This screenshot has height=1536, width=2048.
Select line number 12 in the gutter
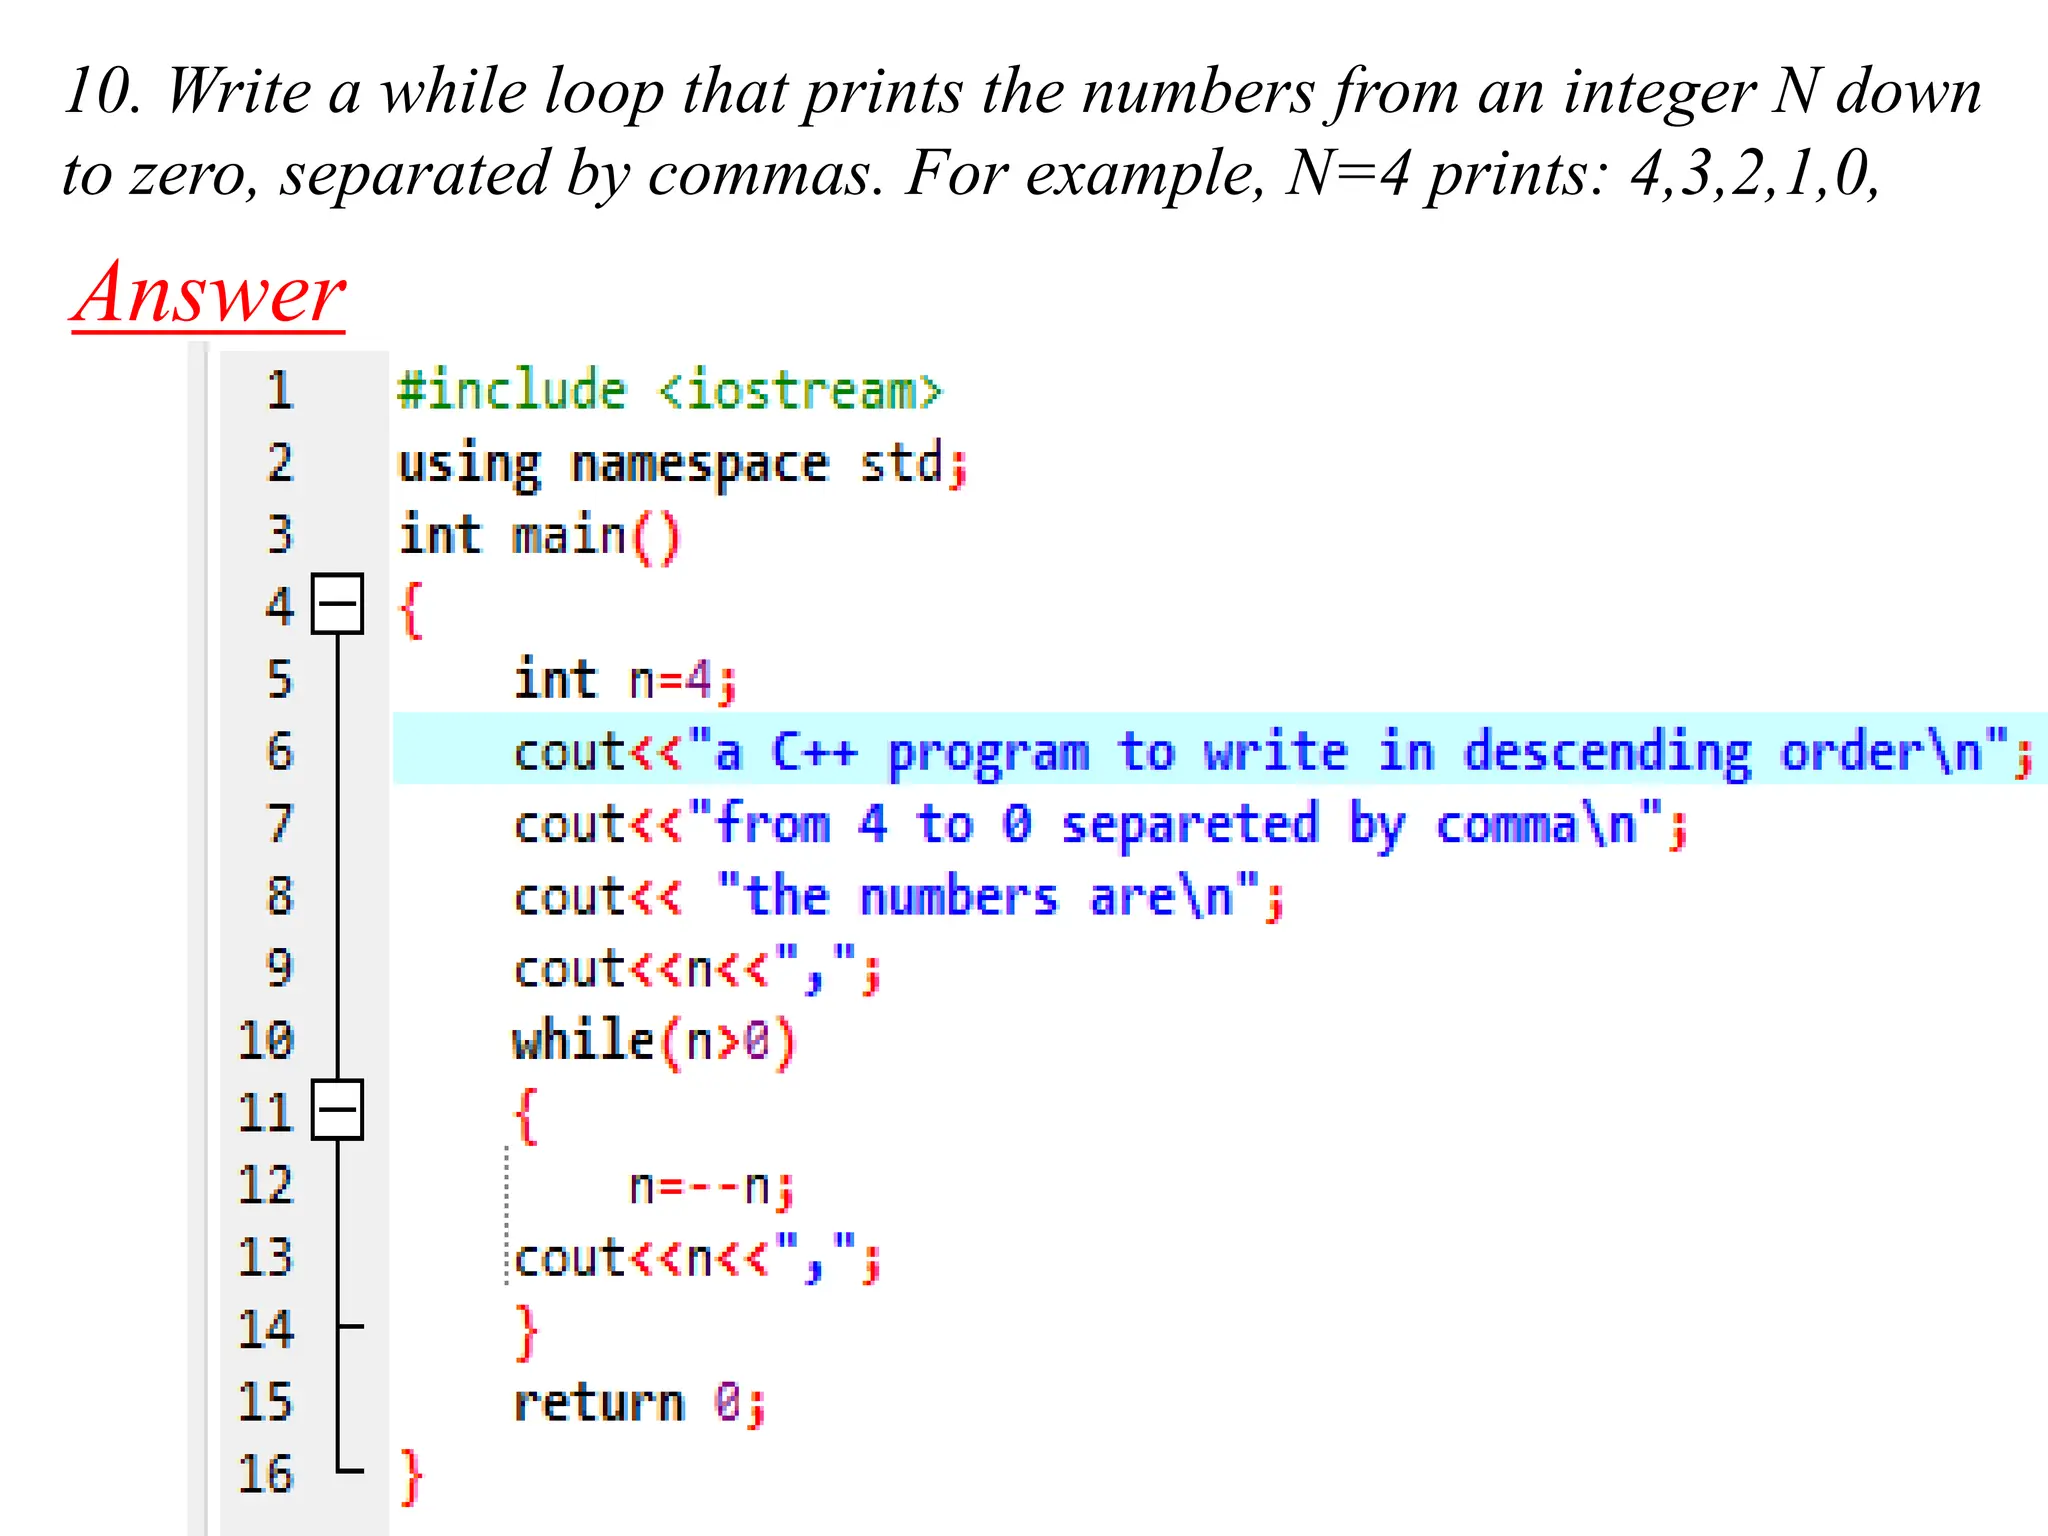coord(266,1186)
